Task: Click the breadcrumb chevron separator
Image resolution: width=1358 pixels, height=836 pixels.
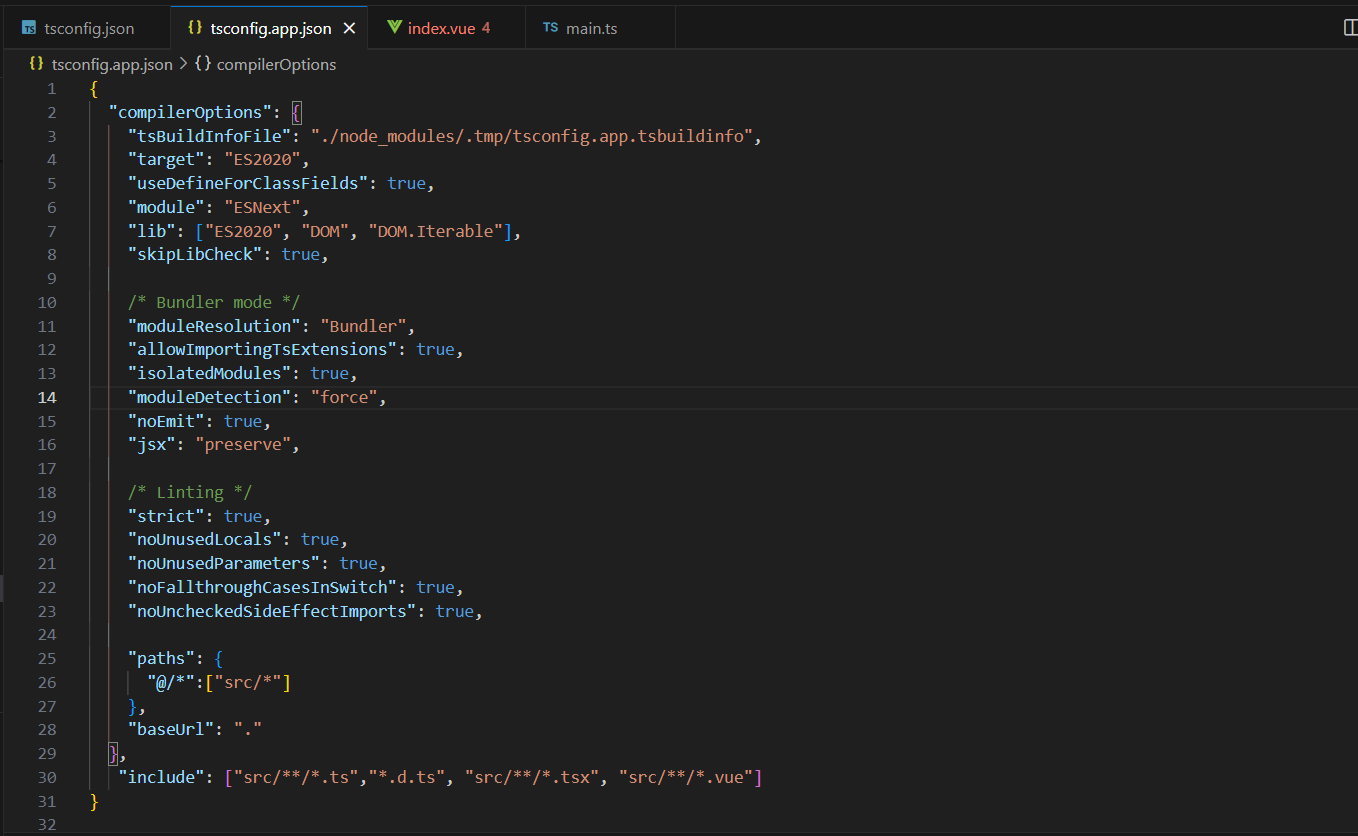Action: click(183, 64)
